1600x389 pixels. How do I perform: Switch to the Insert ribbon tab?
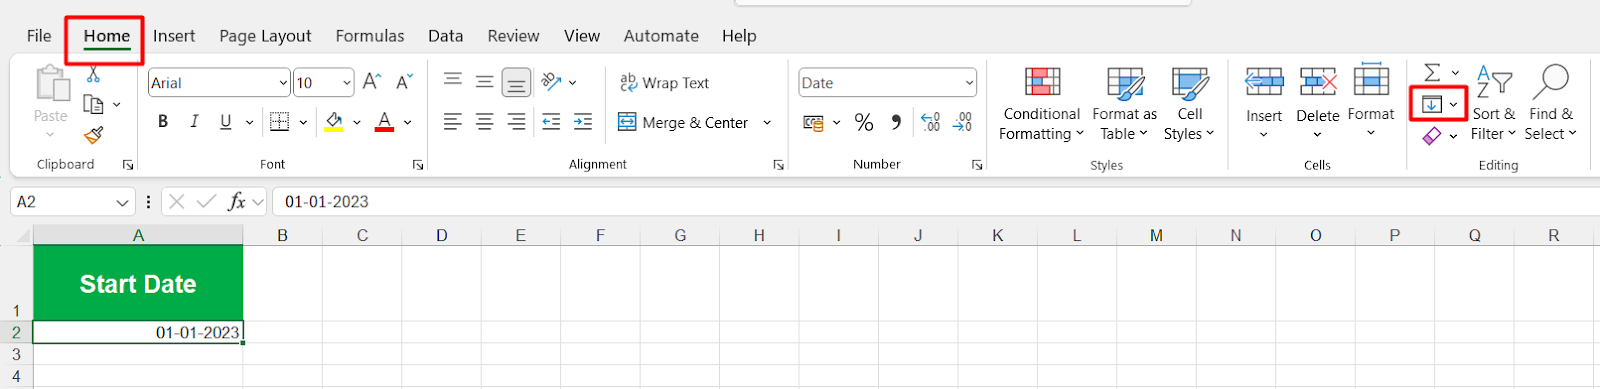(174, 36)
